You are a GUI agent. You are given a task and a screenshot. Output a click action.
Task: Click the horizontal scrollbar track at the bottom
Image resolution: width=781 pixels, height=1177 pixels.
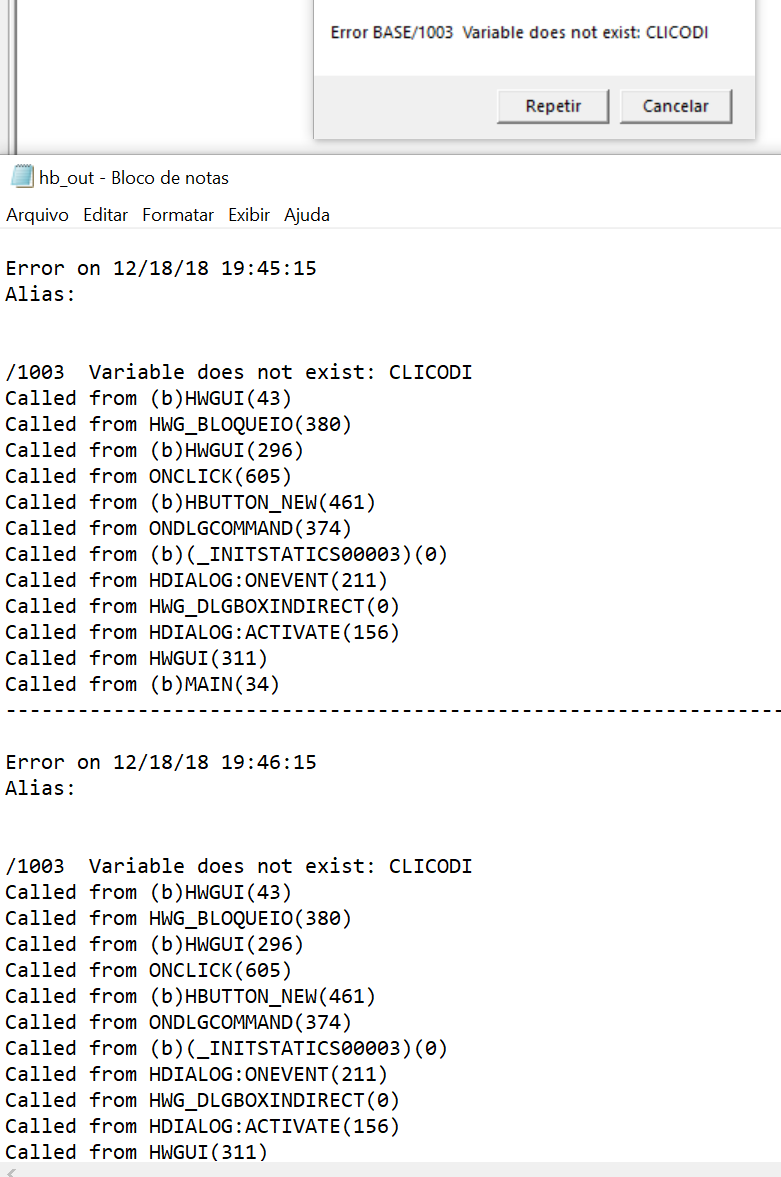click(400, 1170)
